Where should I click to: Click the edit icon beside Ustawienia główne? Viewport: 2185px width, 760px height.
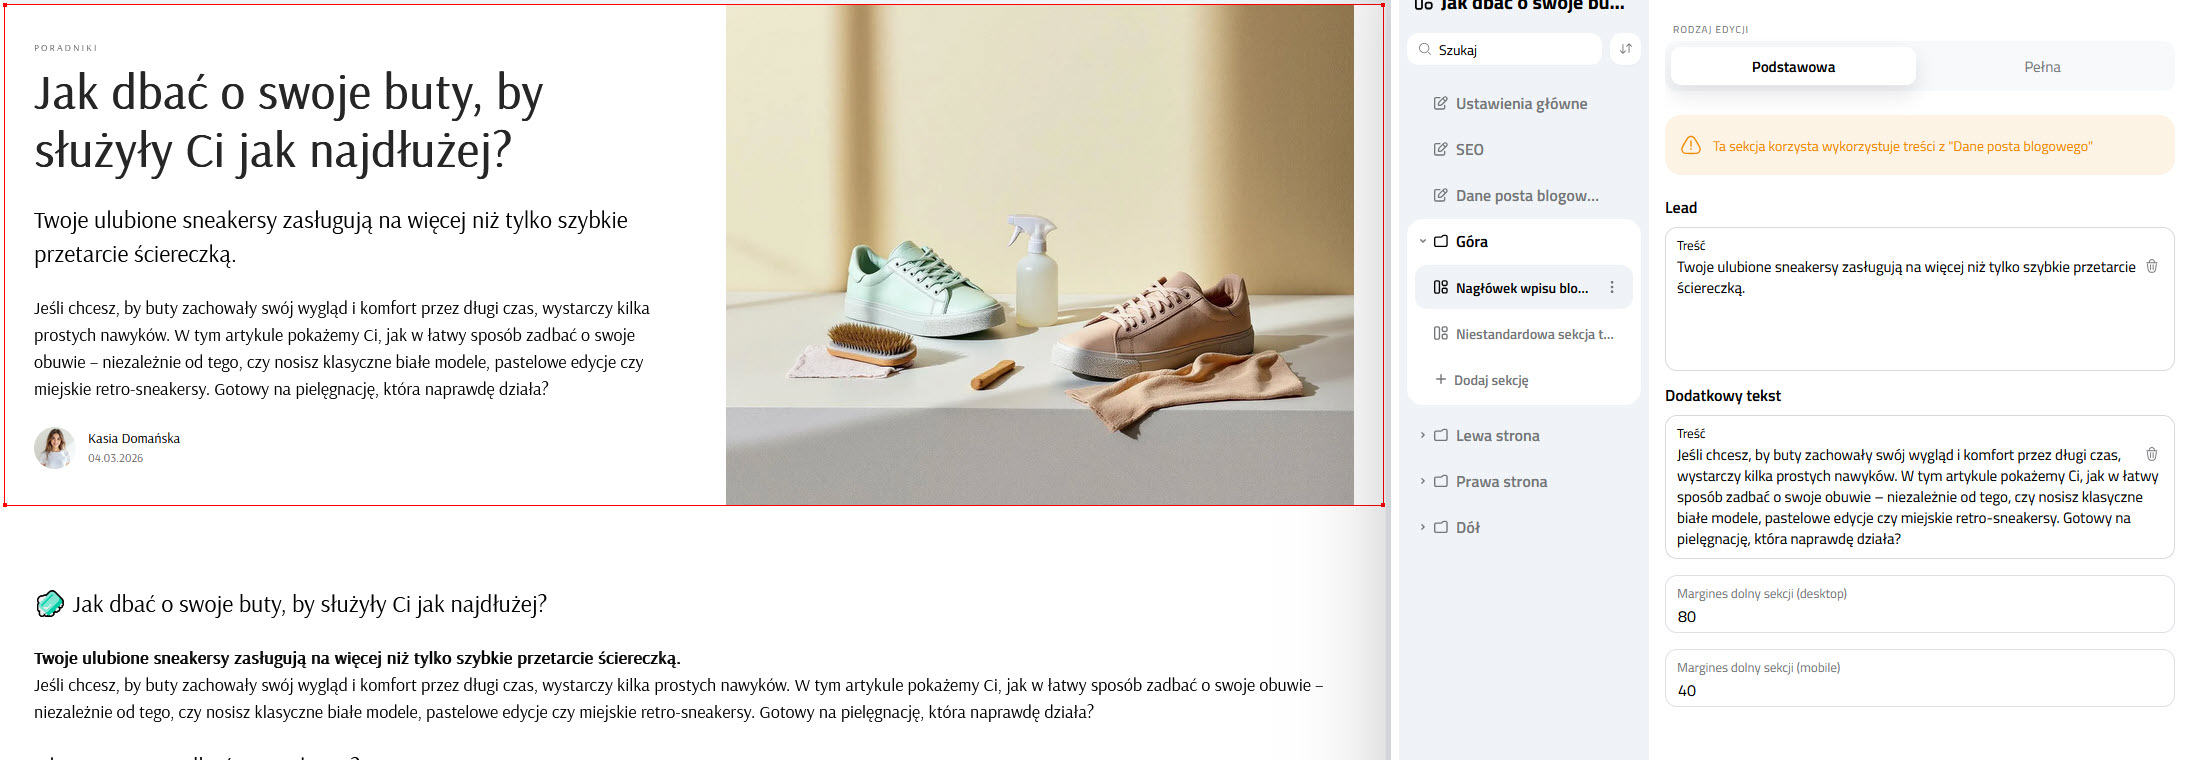[1440, 104]
